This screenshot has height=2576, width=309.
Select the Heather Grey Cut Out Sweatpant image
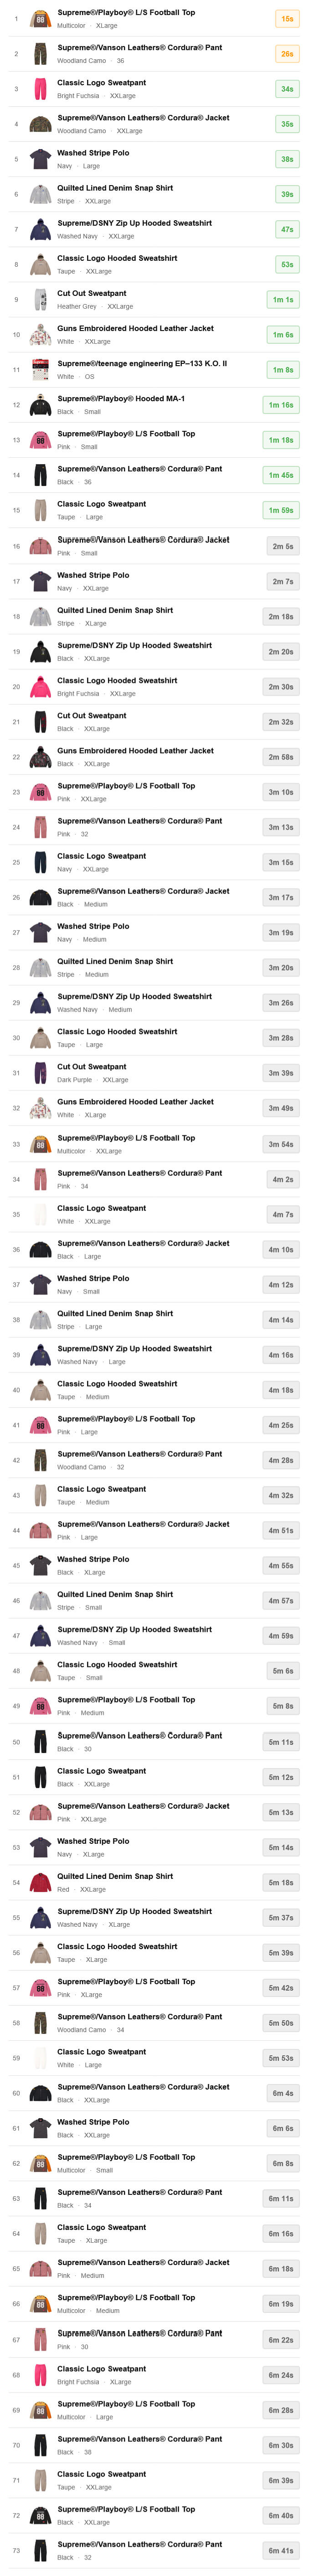click(40, 300)
